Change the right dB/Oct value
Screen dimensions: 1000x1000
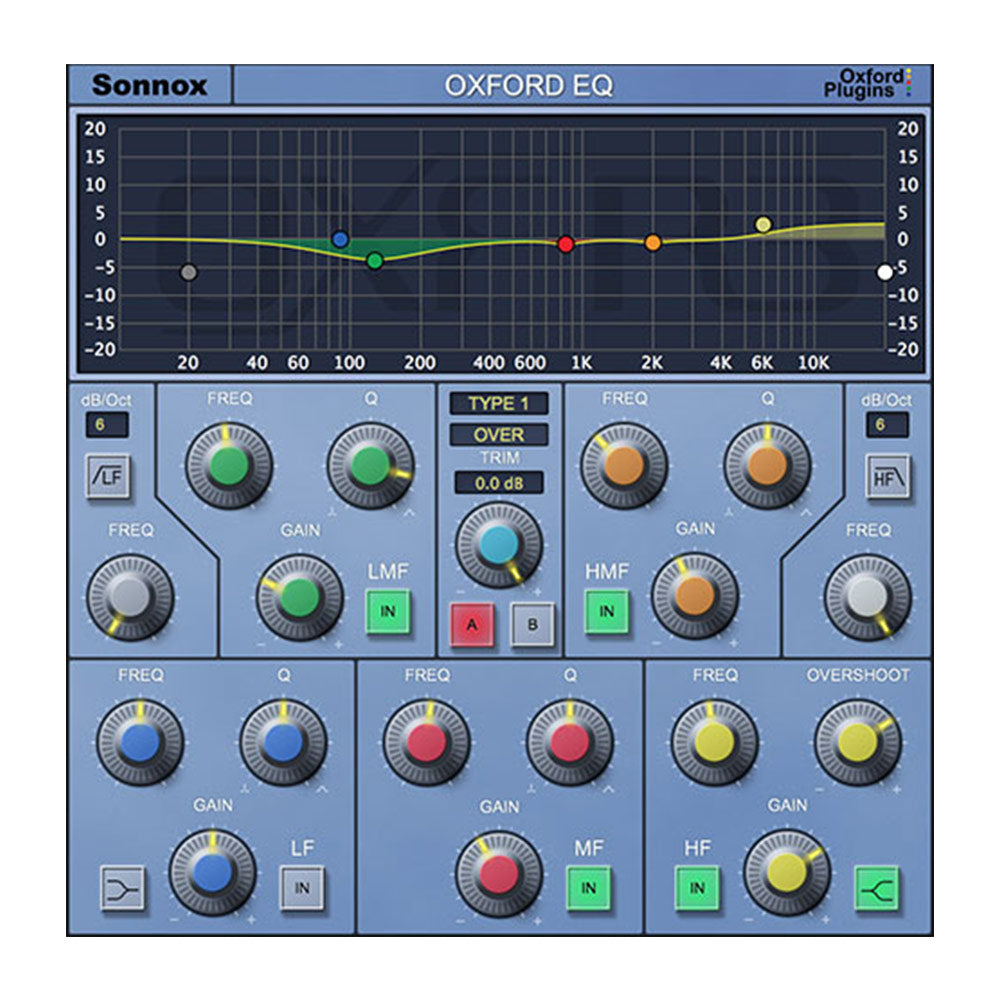point(890,425)
